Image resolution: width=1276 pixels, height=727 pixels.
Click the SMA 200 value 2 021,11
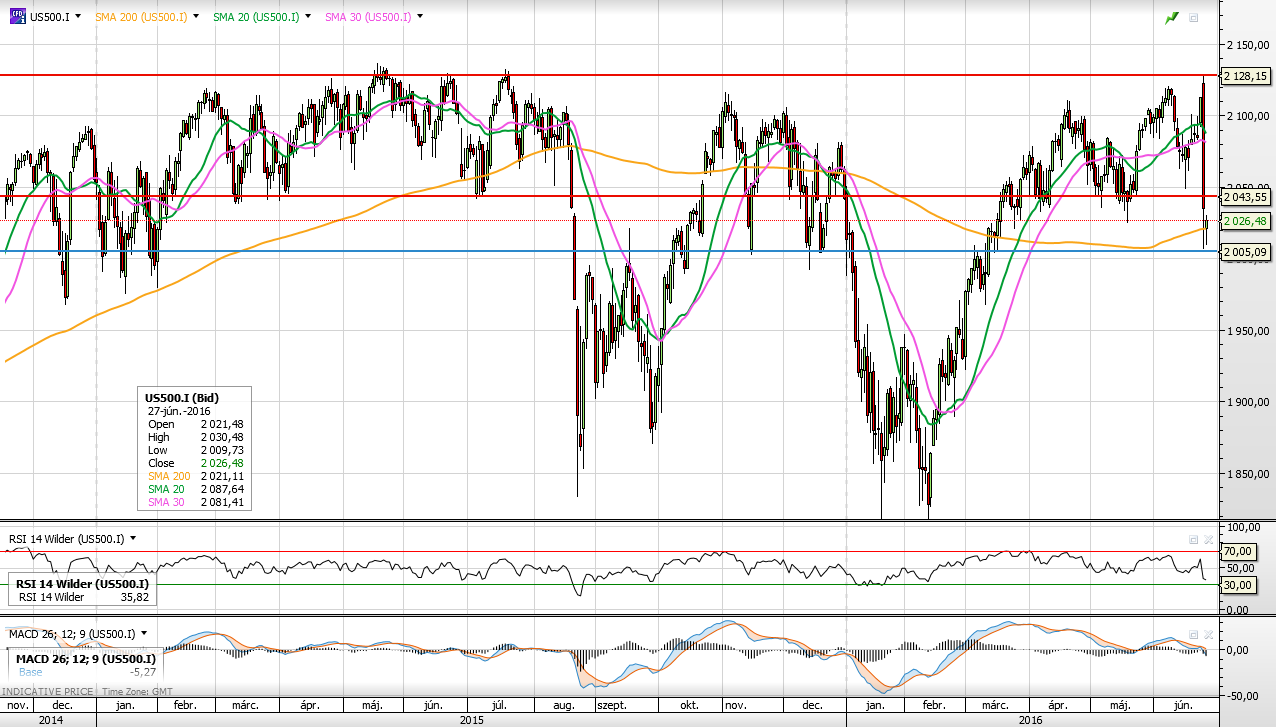coord(222,476)
